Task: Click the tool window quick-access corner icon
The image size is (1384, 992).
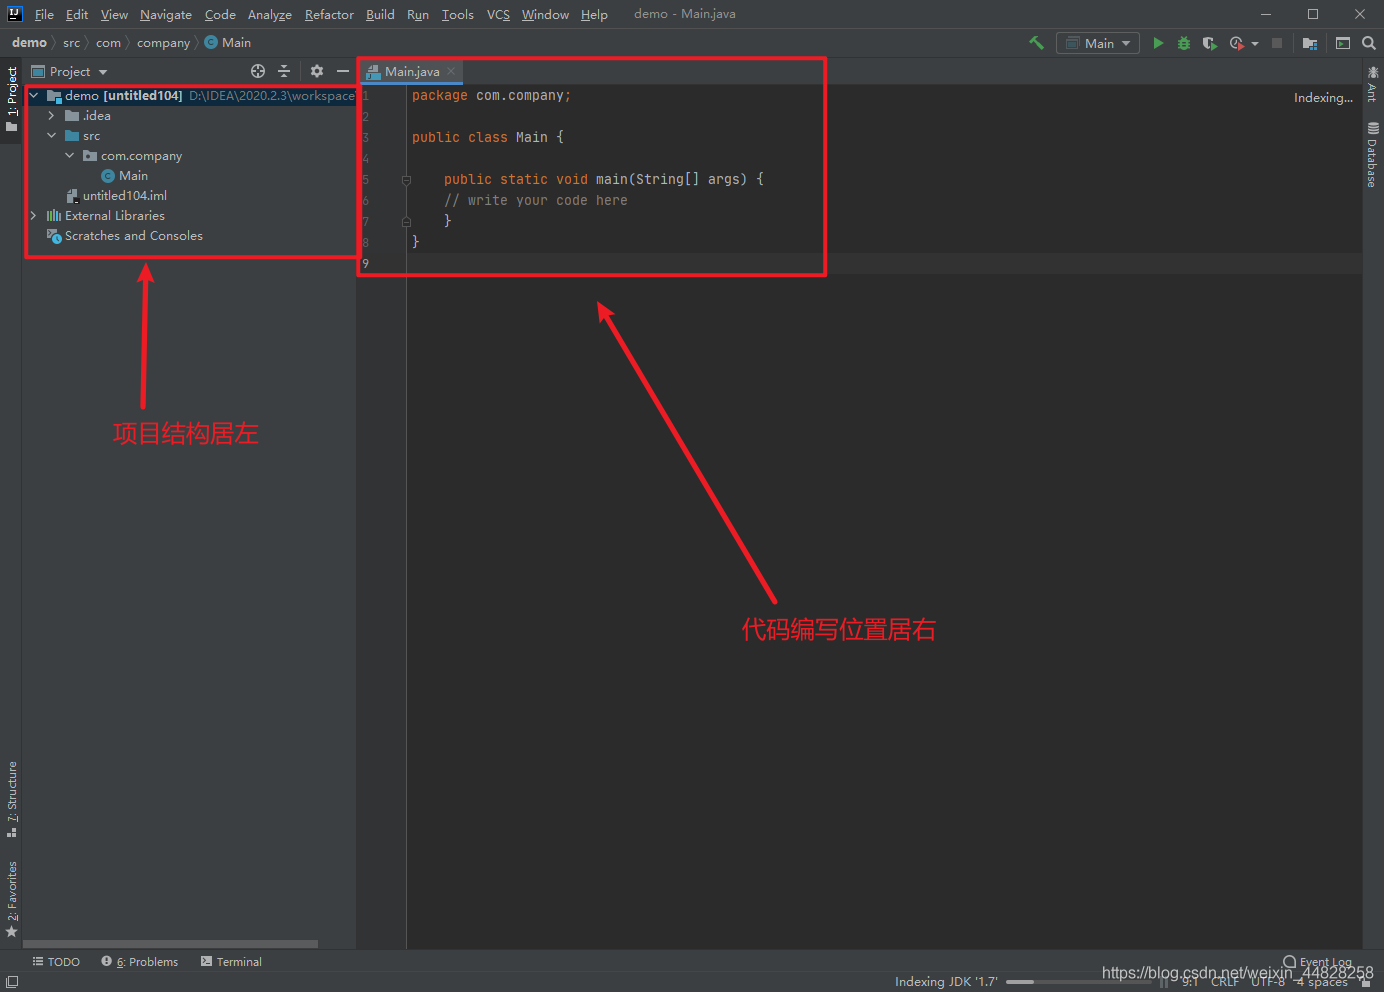Action: (x=12, y=982)
